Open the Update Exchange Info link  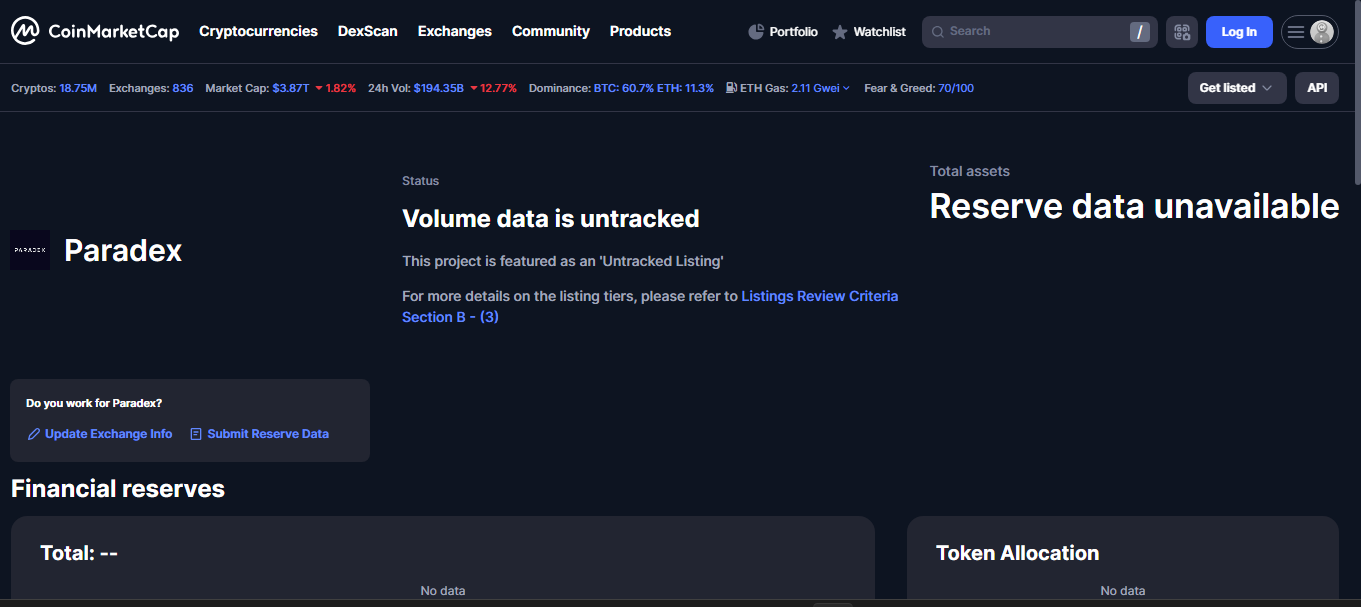(108, 434)
